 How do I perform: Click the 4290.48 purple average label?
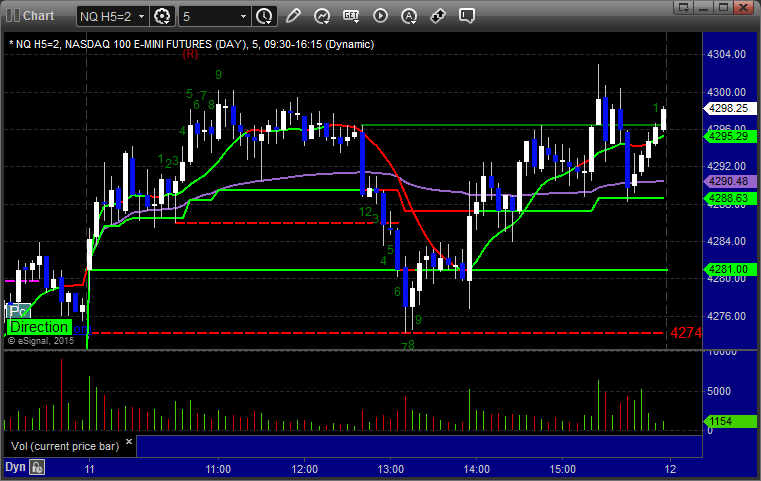(729, 182)
